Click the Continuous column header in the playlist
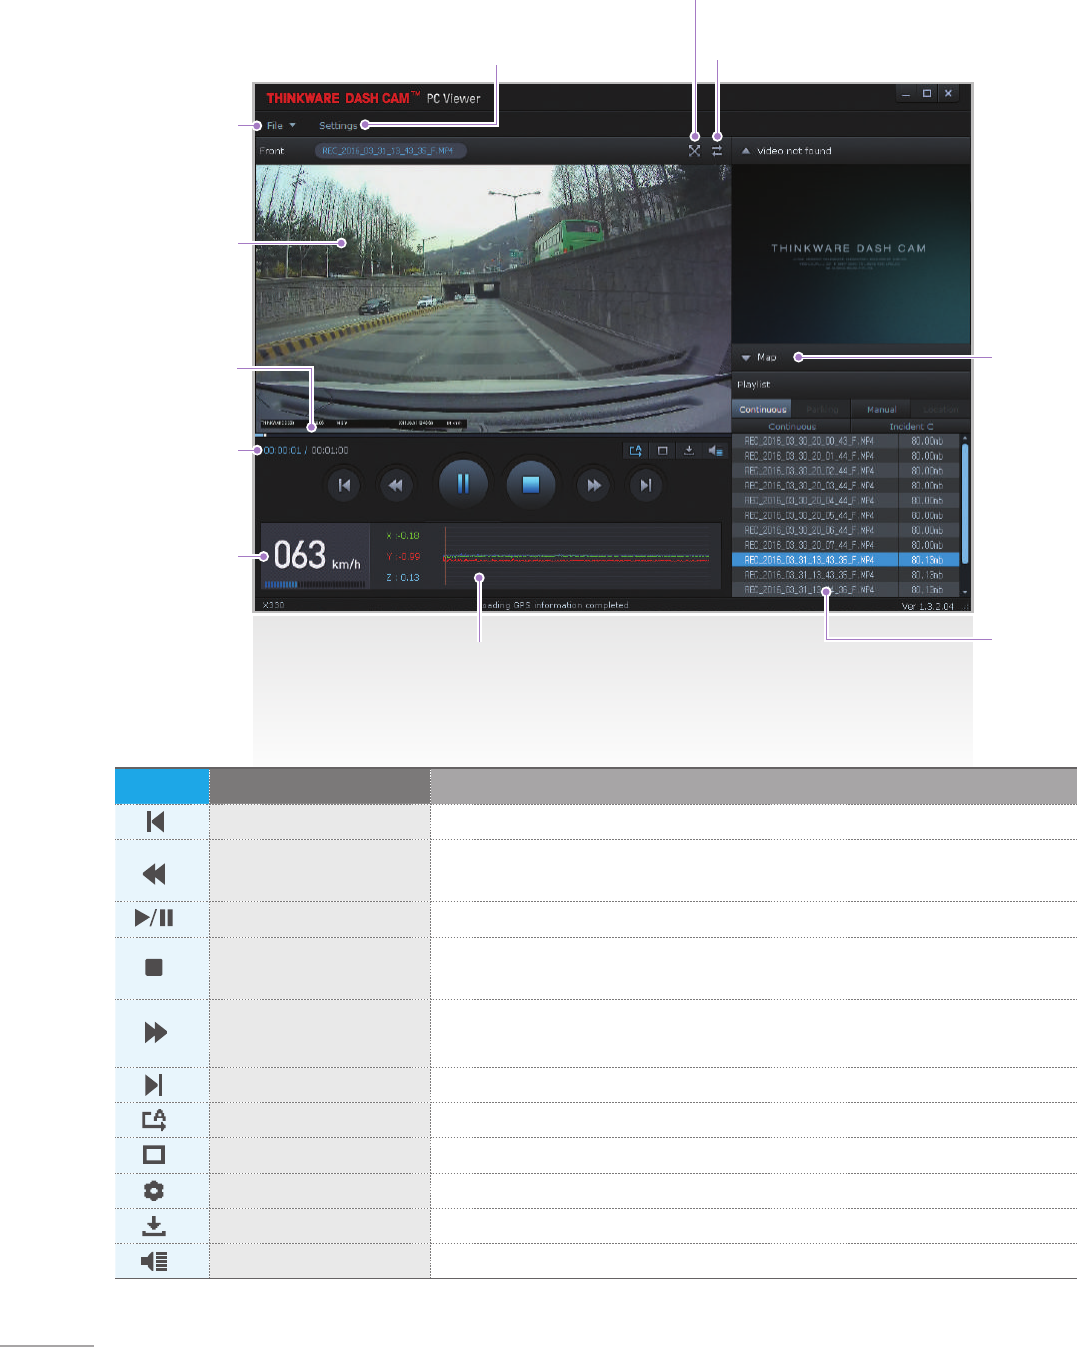Screen dimensions: 1077x1347 792,427
